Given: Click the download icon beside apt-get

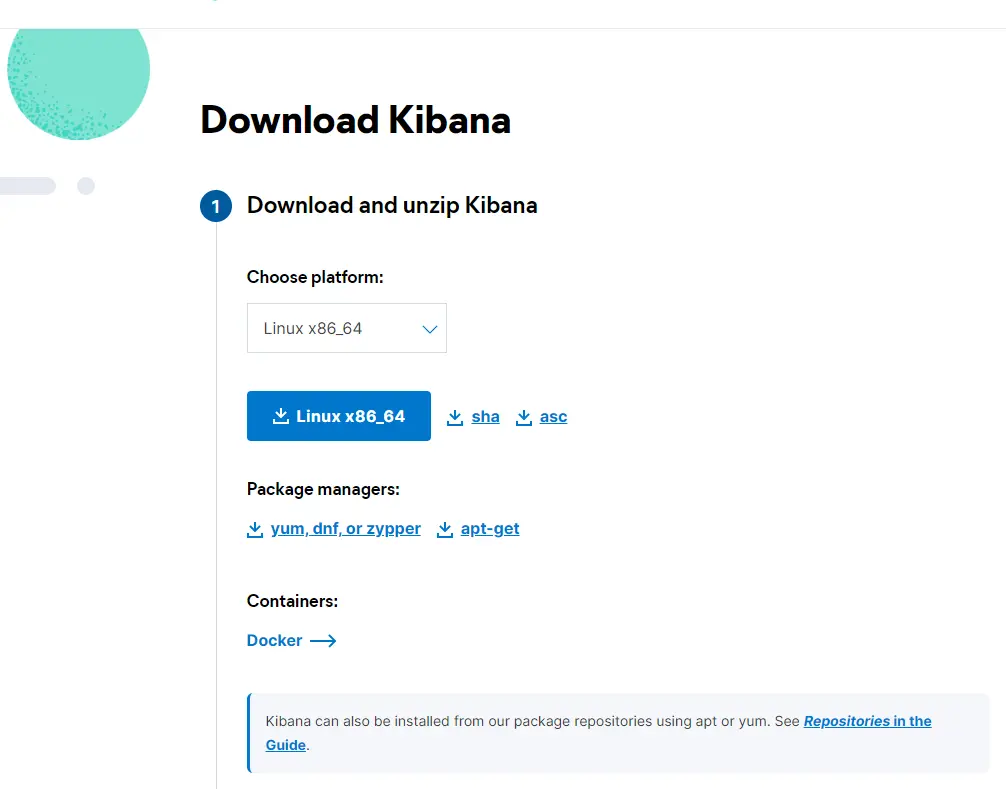Looking at the screenshot, I should pos(445,529).
